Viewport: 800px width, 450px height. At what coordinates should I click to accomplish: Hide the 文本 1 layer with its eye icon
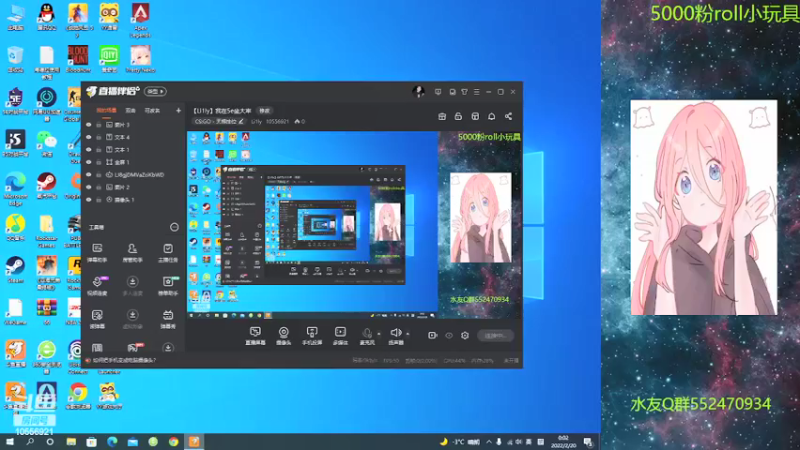tap(89, 149)
